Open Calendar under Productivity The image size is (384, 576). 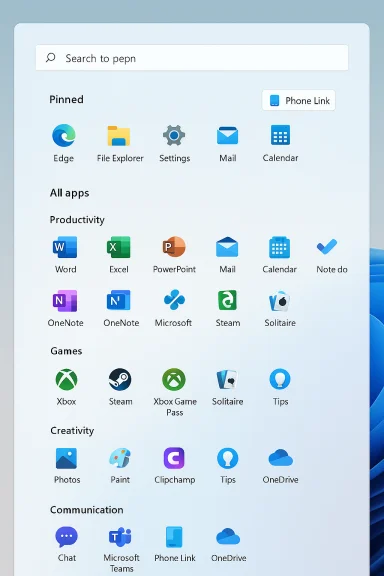[x=279, y=255]
